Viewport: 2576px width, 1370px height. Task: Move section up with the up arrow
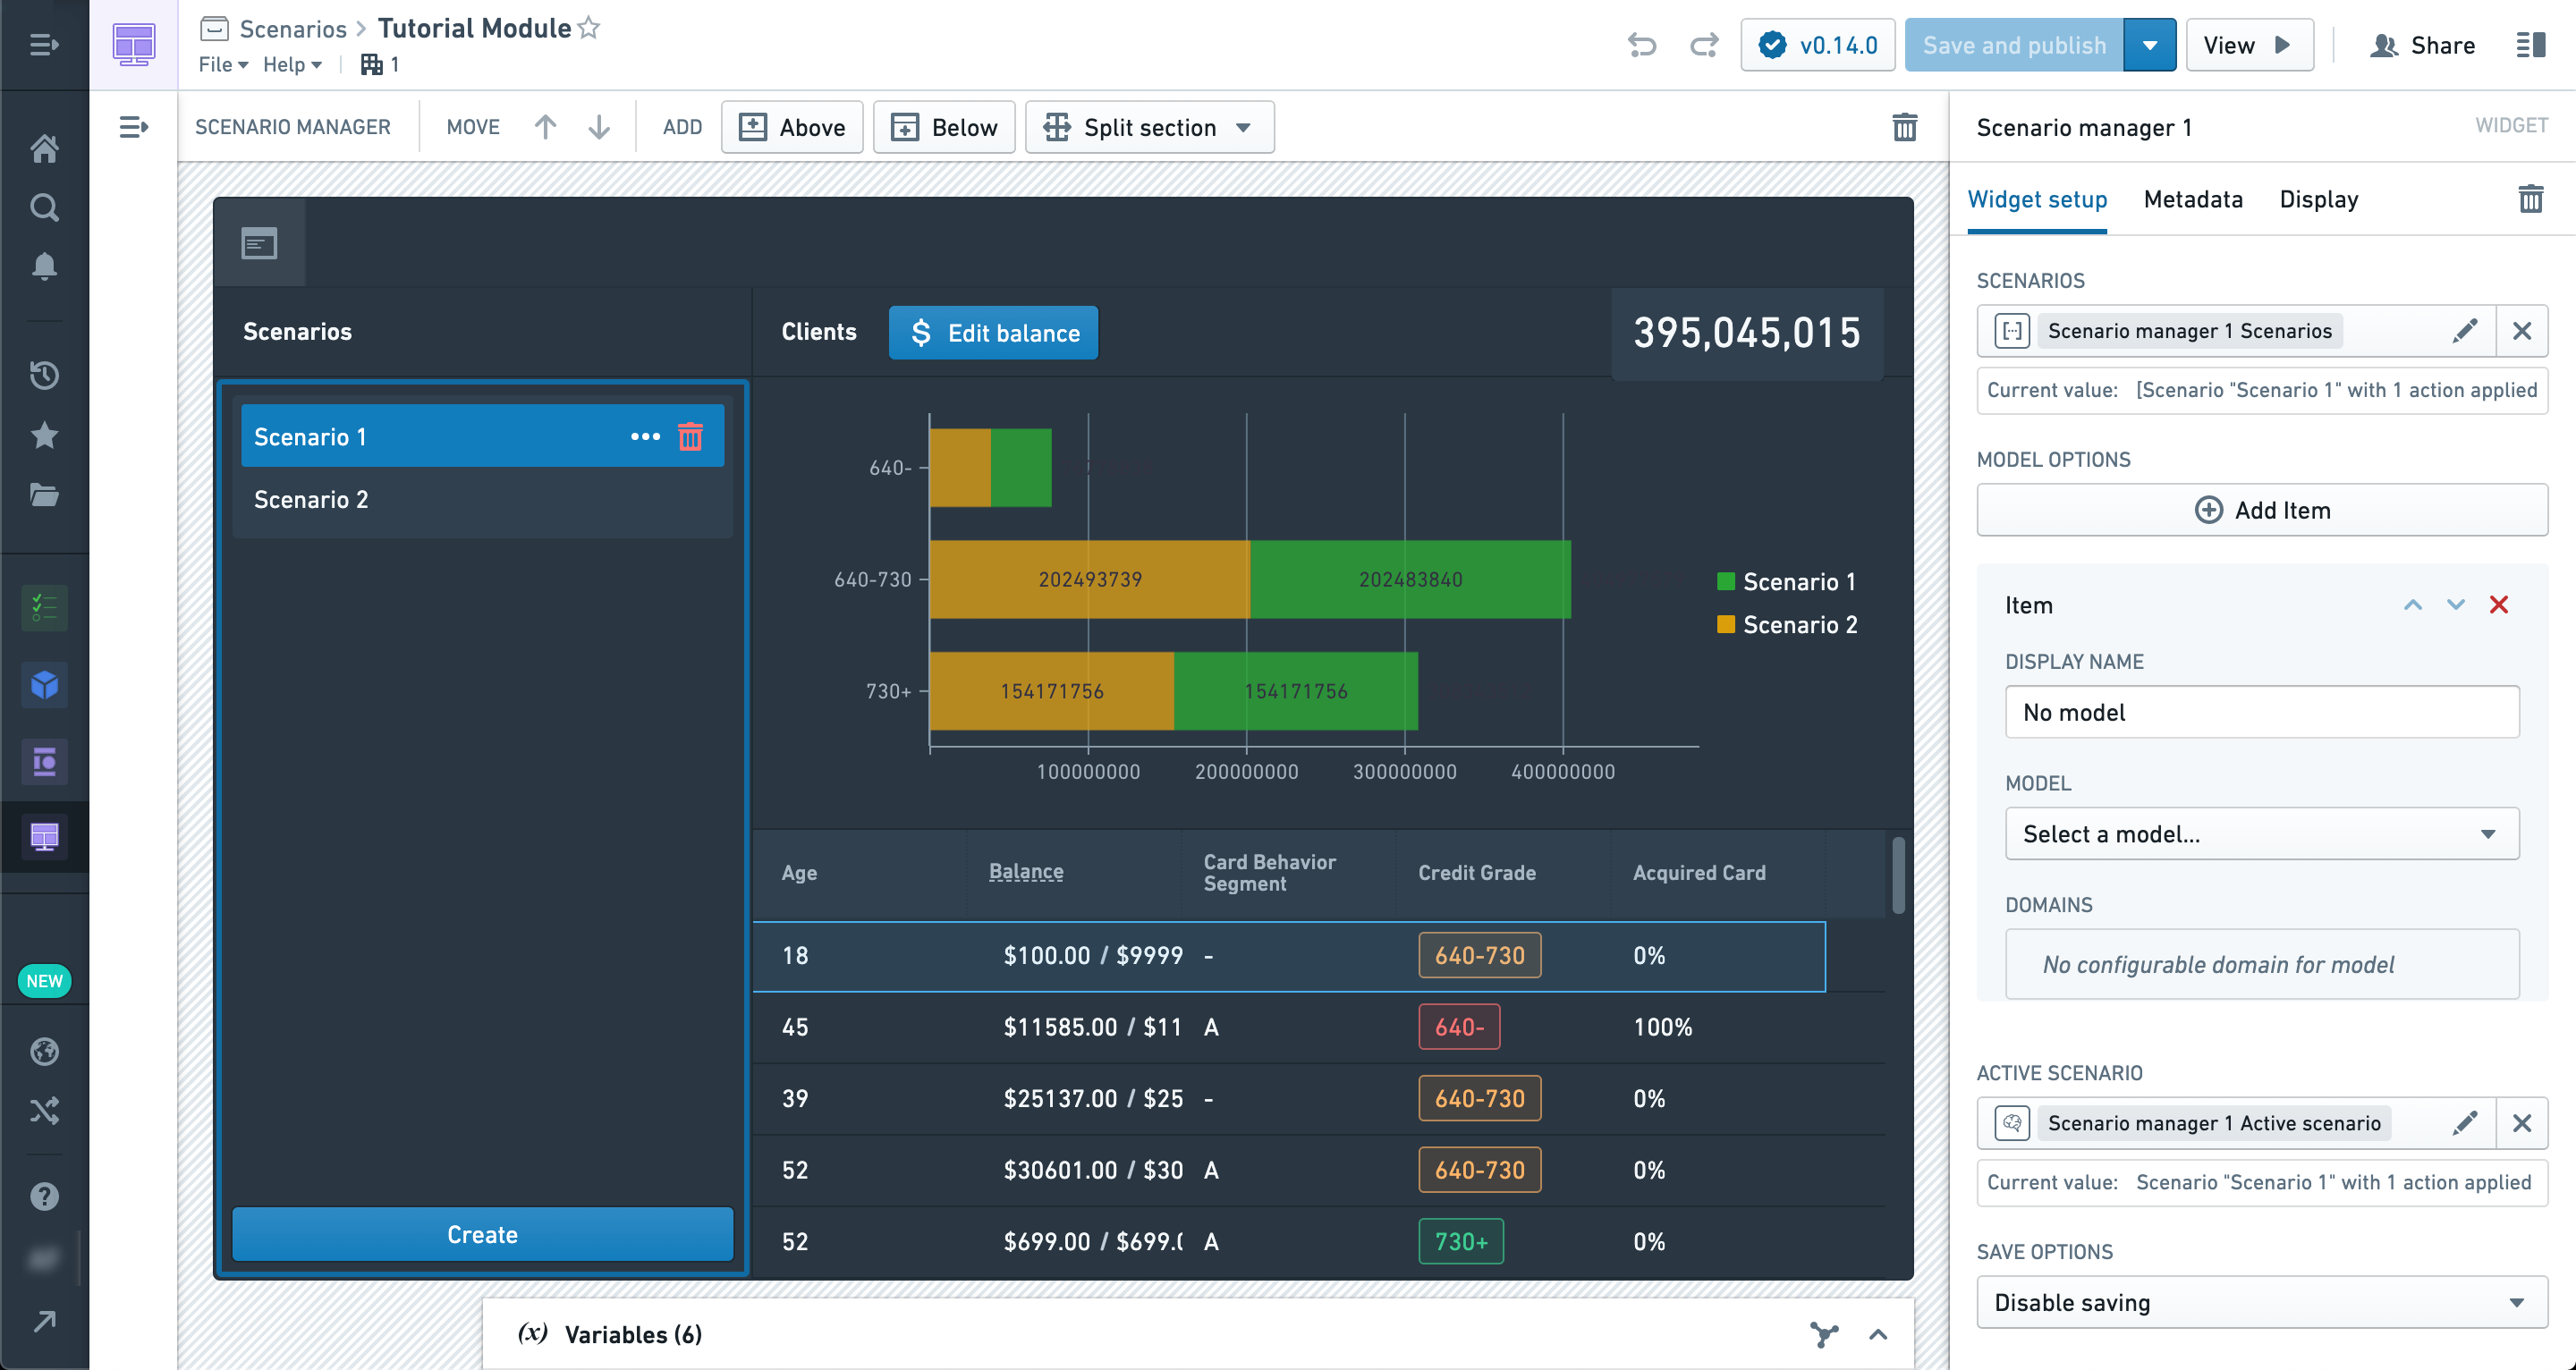545,127
